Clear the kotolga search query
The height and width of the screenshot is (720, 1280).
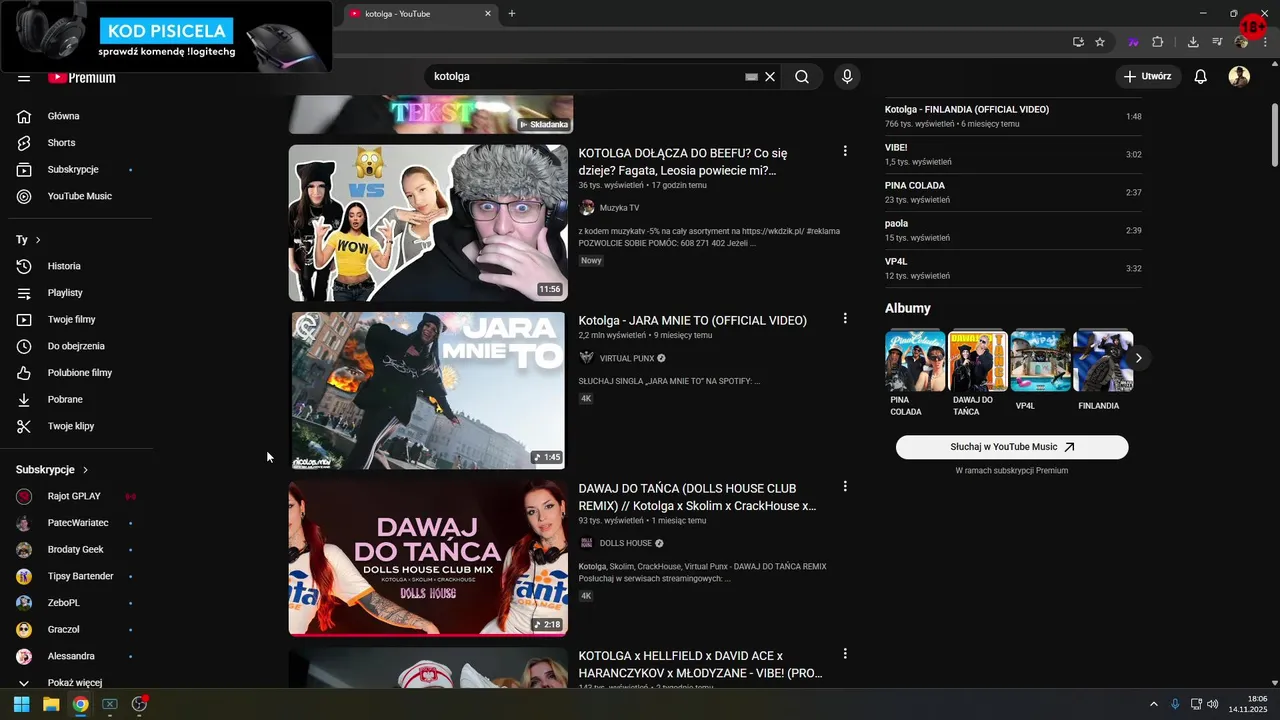click(x=770, y=76)
